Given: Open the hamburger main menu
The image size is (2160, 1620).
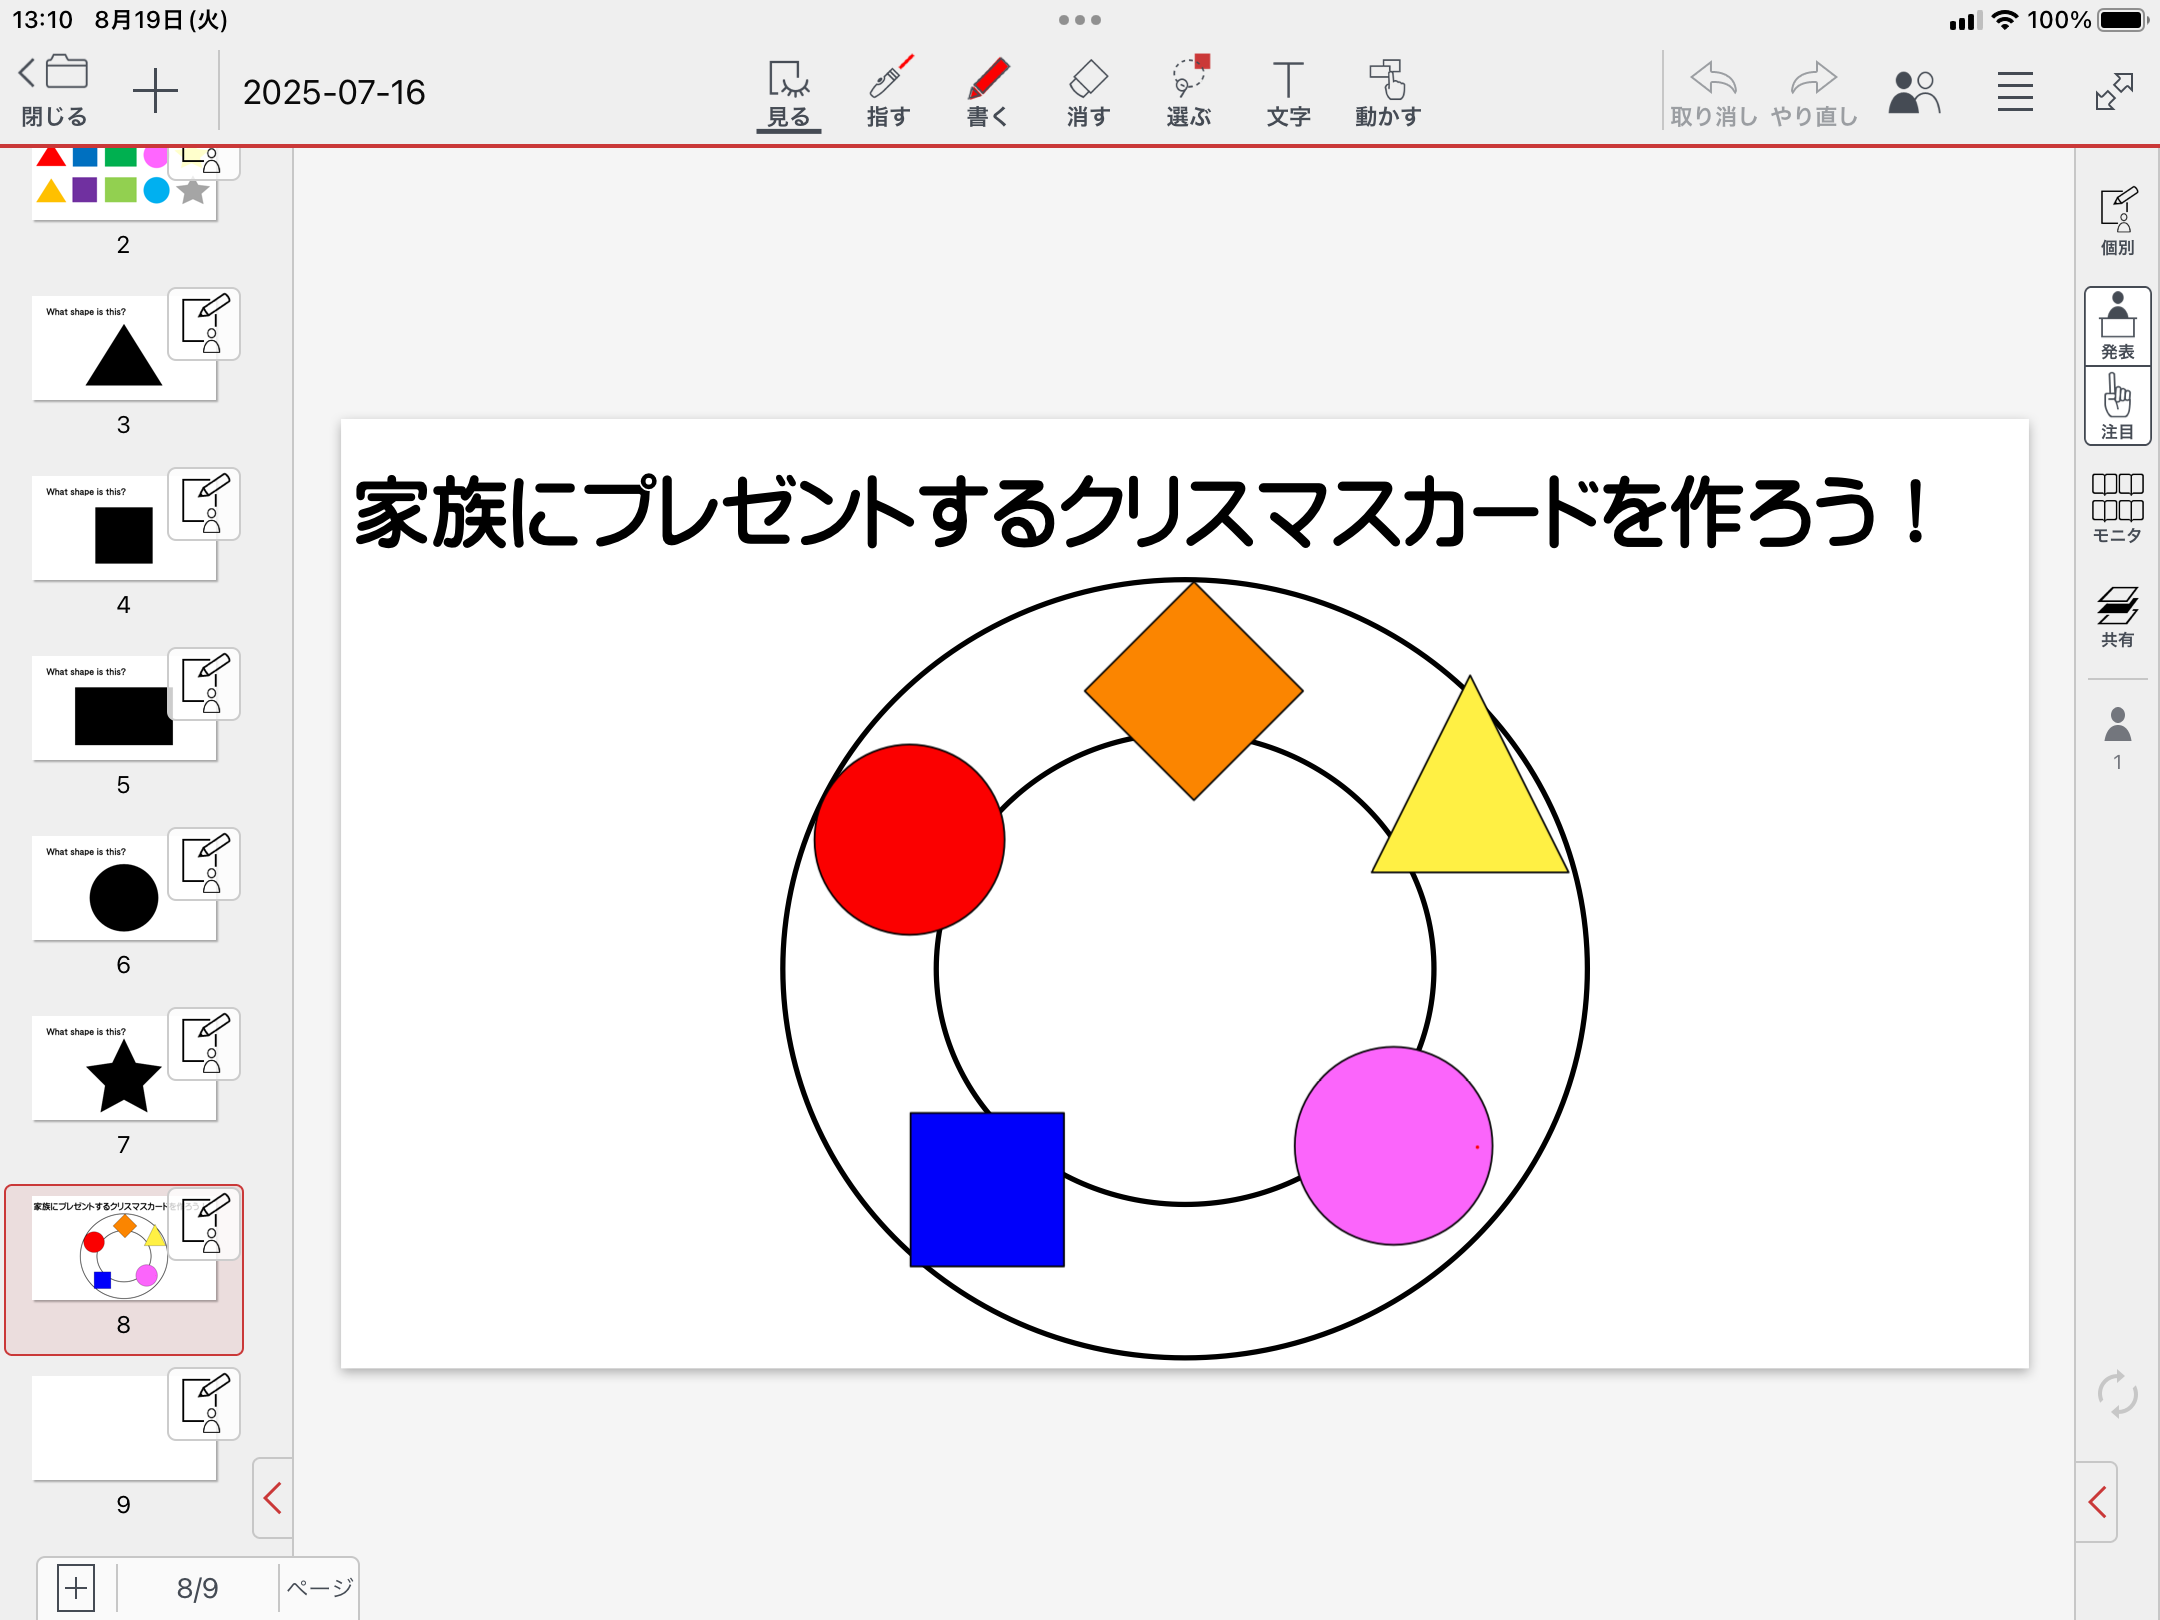Looking at the screenshot, I should point(2015,92).
